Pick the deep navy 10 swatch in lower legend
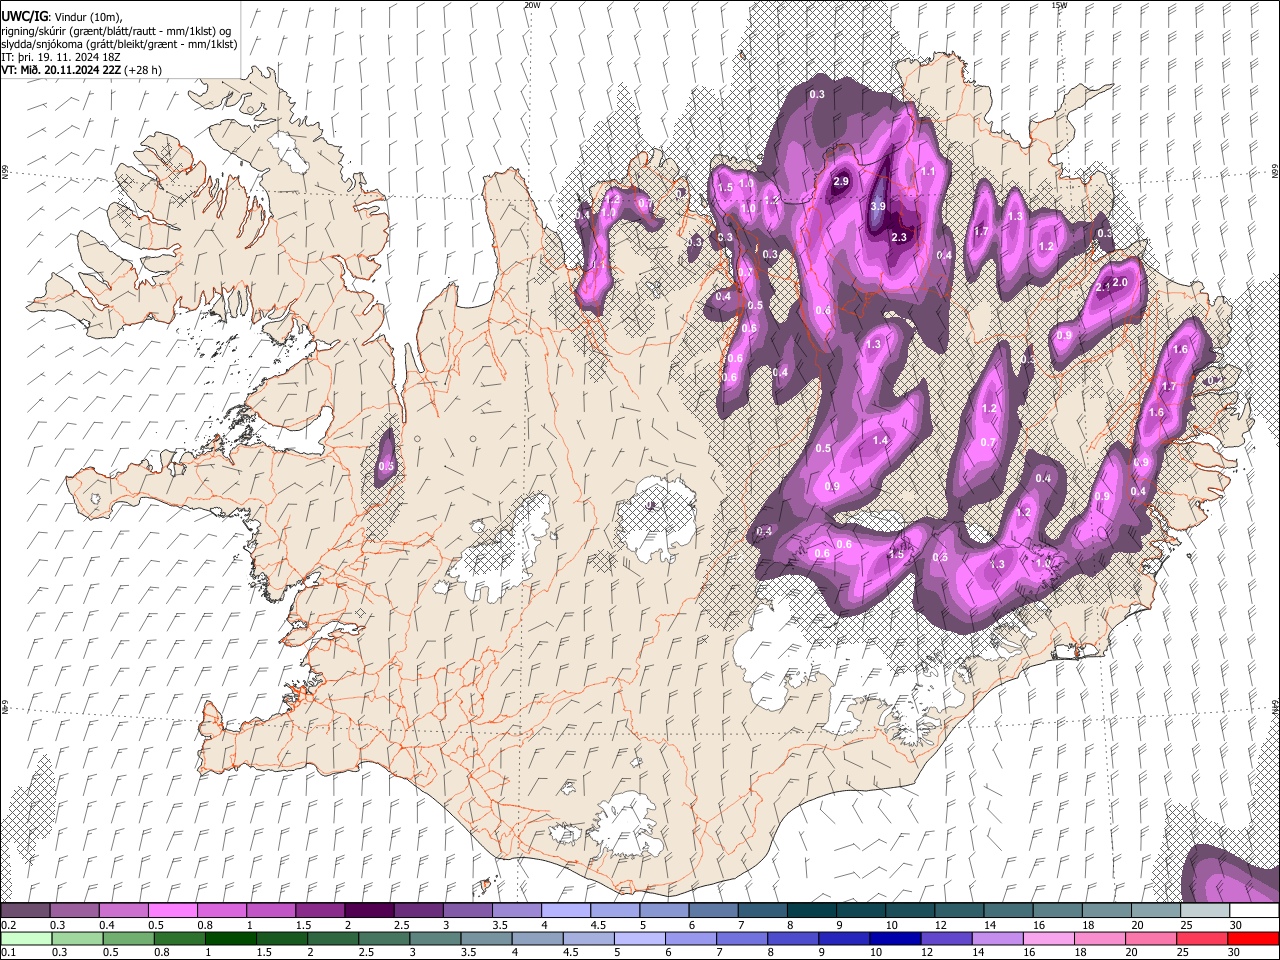Screen dimensions: 1280x960 894,938
